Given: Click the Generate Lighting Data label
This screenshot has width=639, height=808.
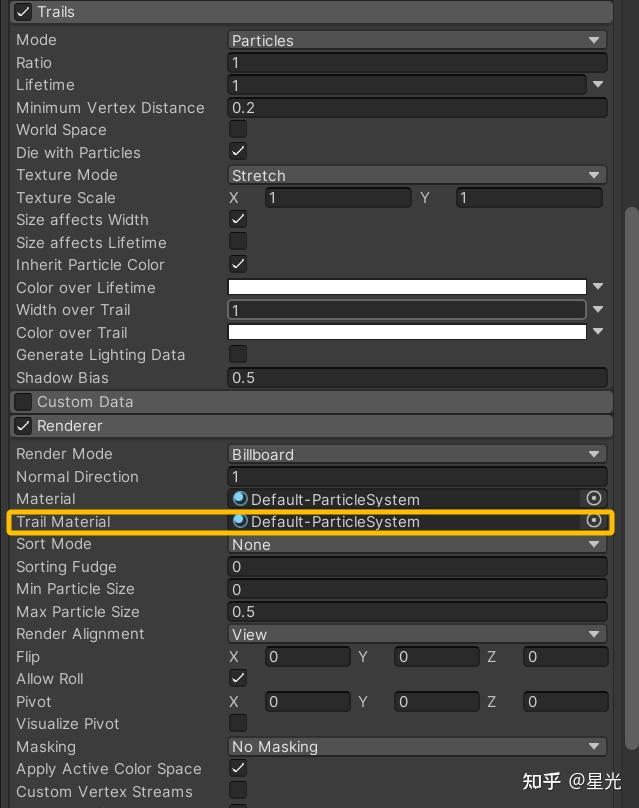Looking at the screenshot, I should point(100,355).
